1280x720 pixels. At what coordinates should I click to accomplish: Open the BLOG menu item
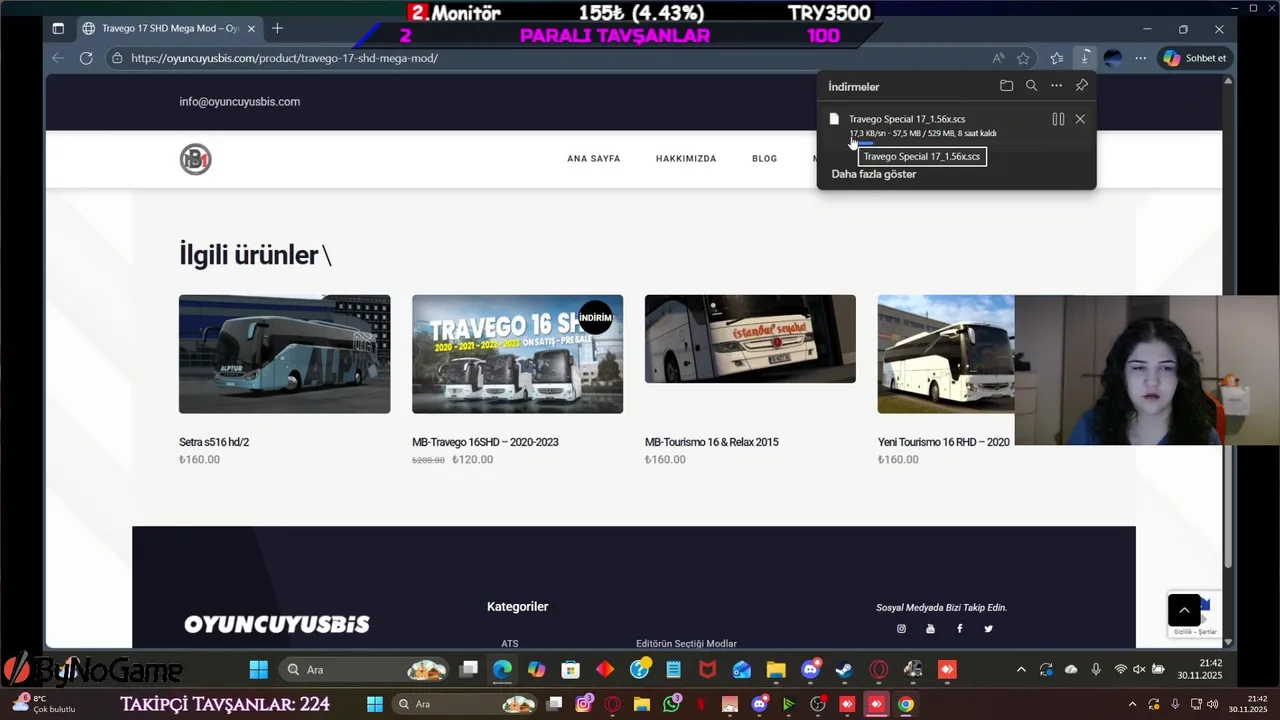point(765,159)
